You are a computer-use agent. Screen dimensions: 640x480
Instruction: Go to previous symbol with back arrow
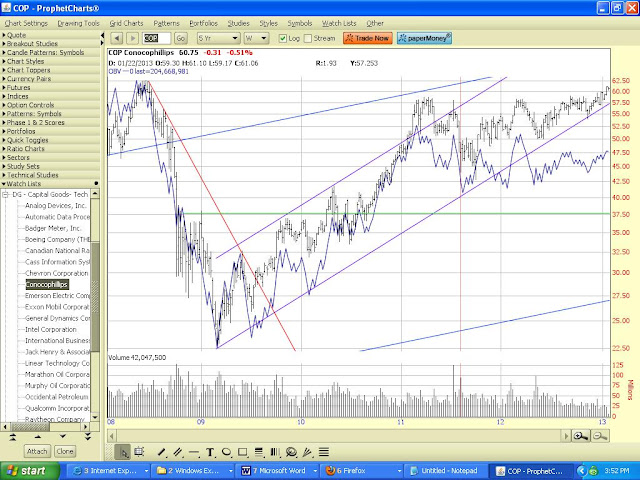(117, 38)
